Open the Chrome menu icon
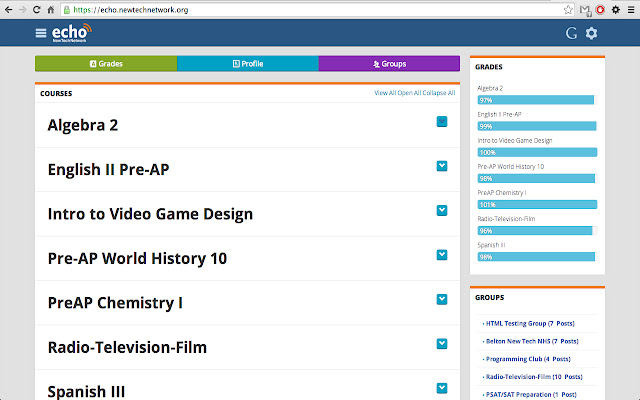The width and height of the screenshot is (640, 400). (631, 10)
